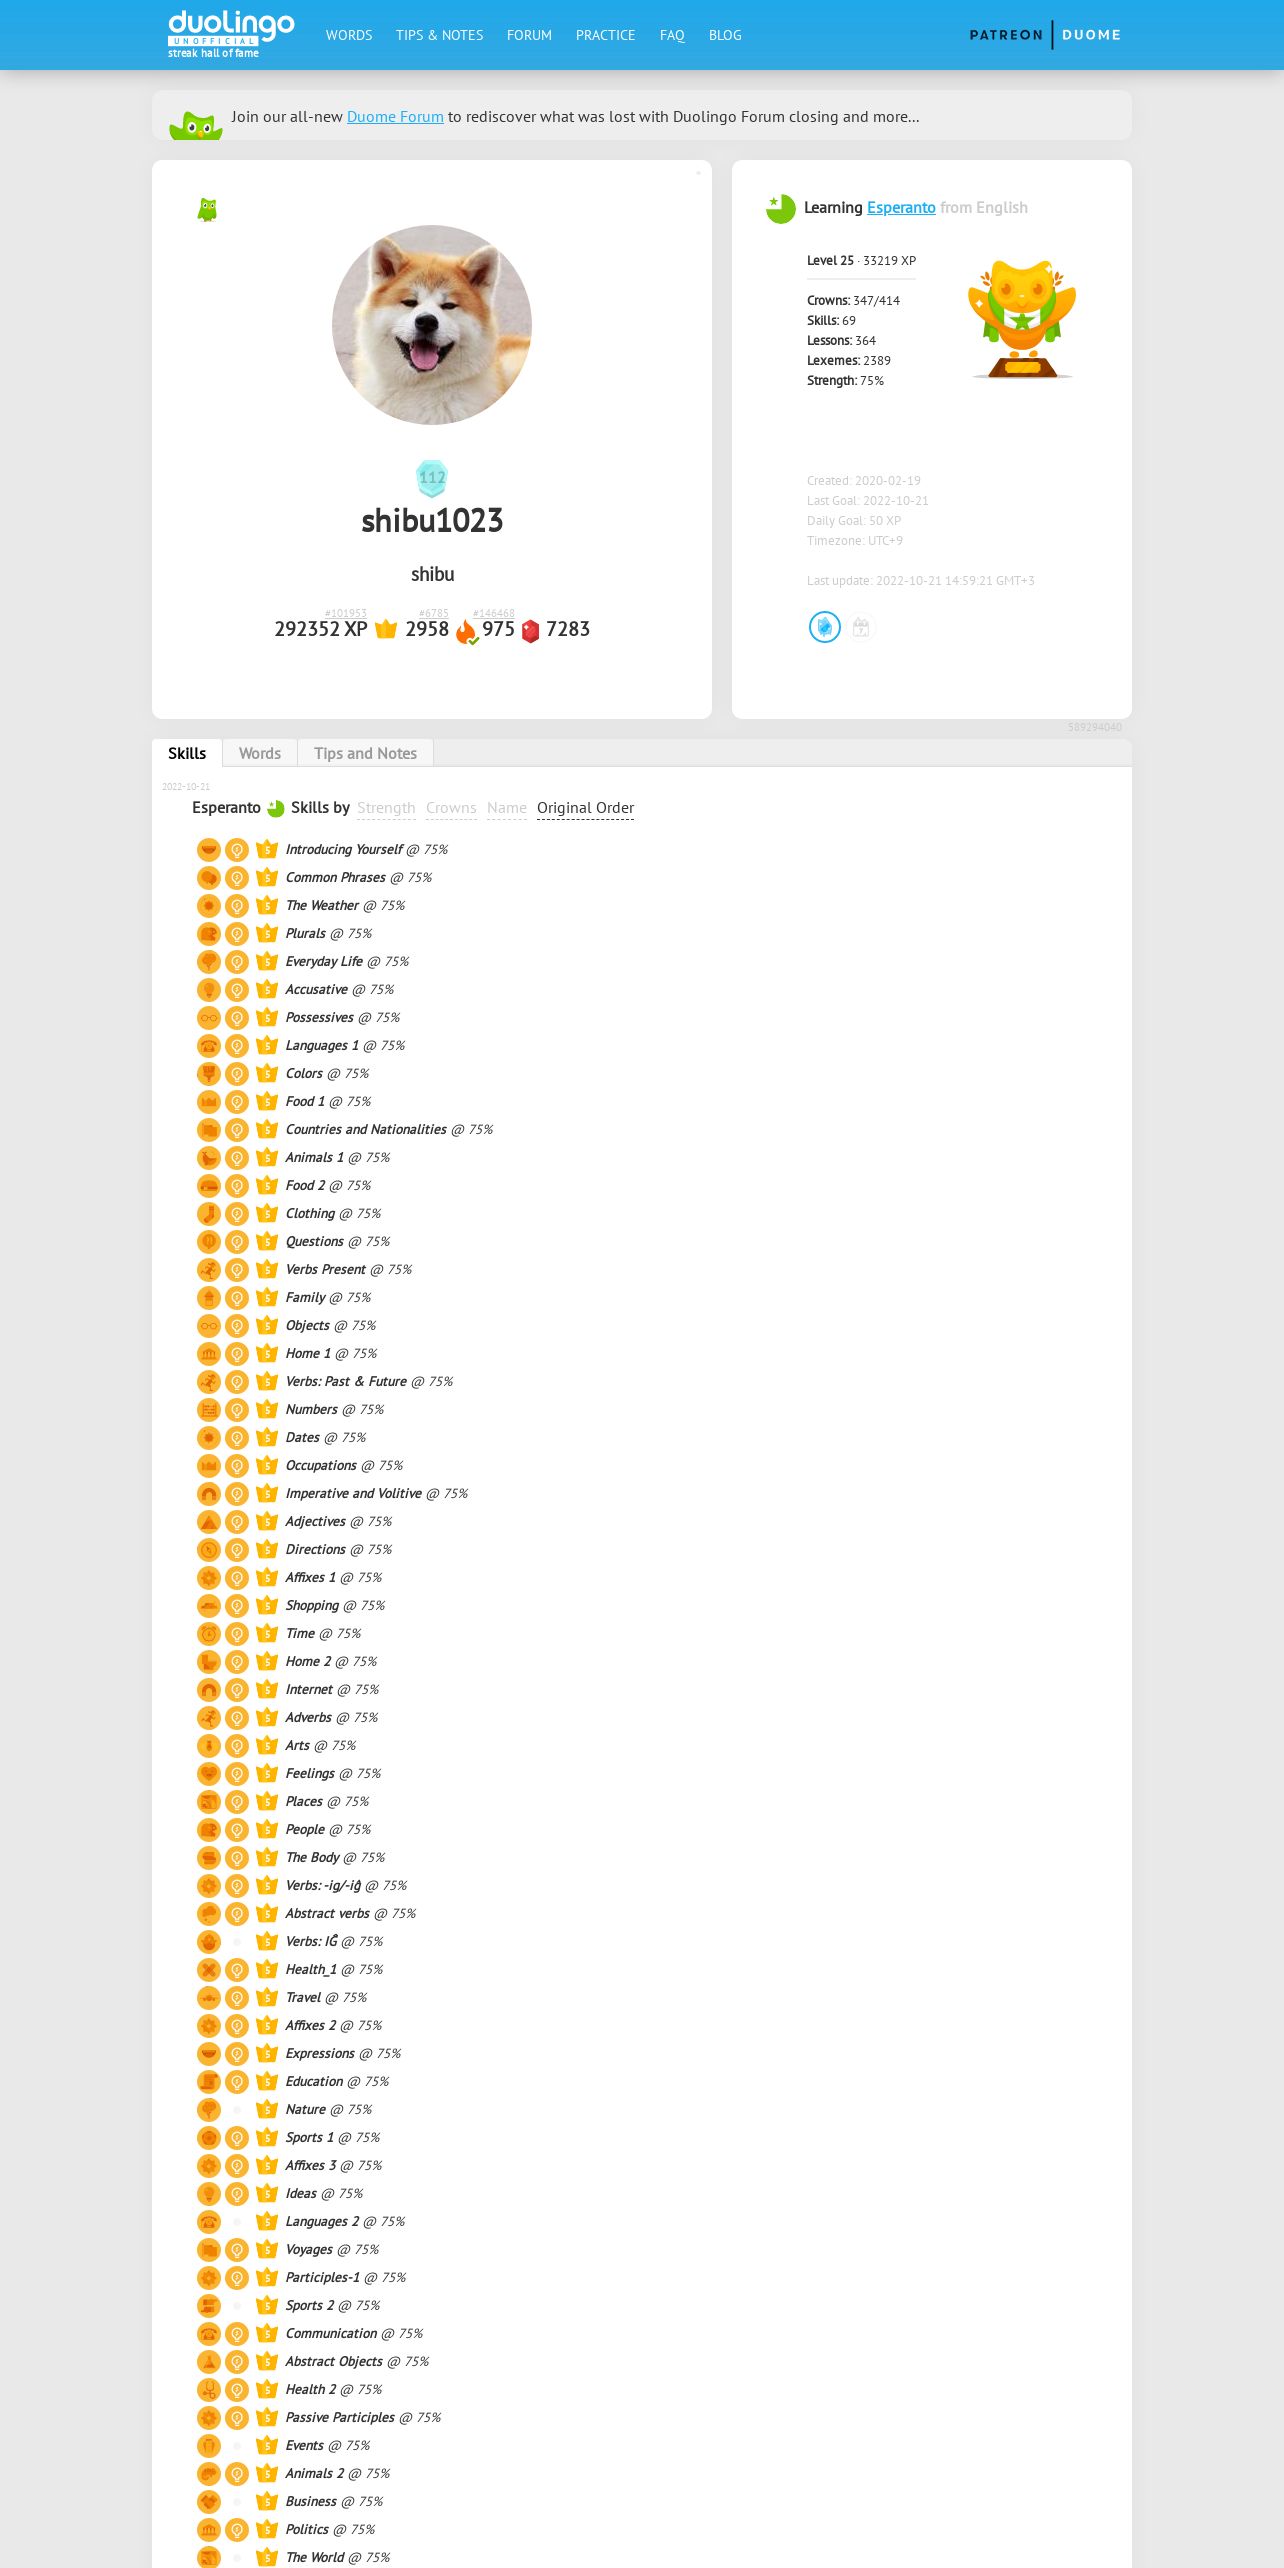Switch to the Tips and Notes tab
This screenshot has height=2568, width=1284.
[x=365, y=753]
